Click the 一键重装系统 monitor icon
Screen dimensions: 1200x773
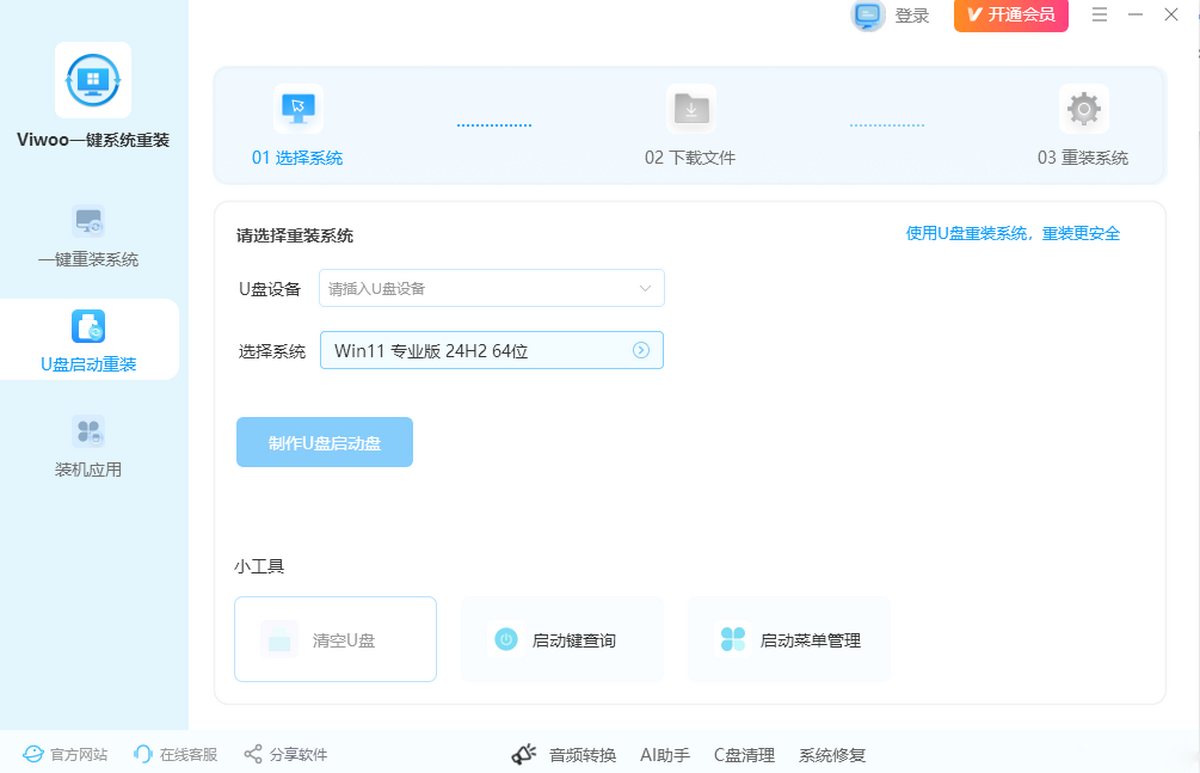tap(89, 221)
